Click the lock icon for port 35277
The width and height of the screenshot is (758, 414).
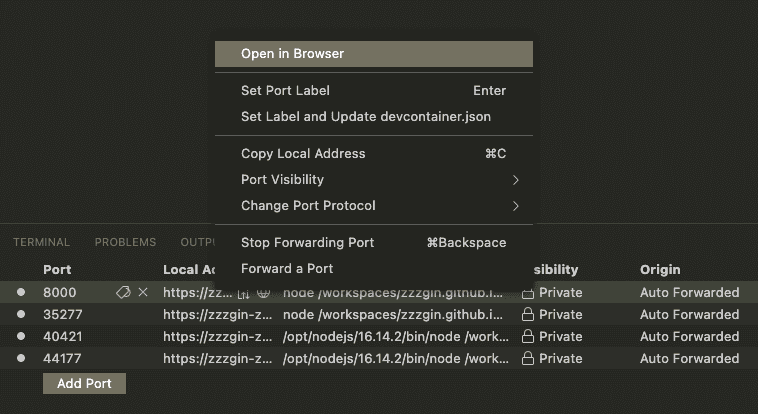pyautogui.click(x=528, y=314)
